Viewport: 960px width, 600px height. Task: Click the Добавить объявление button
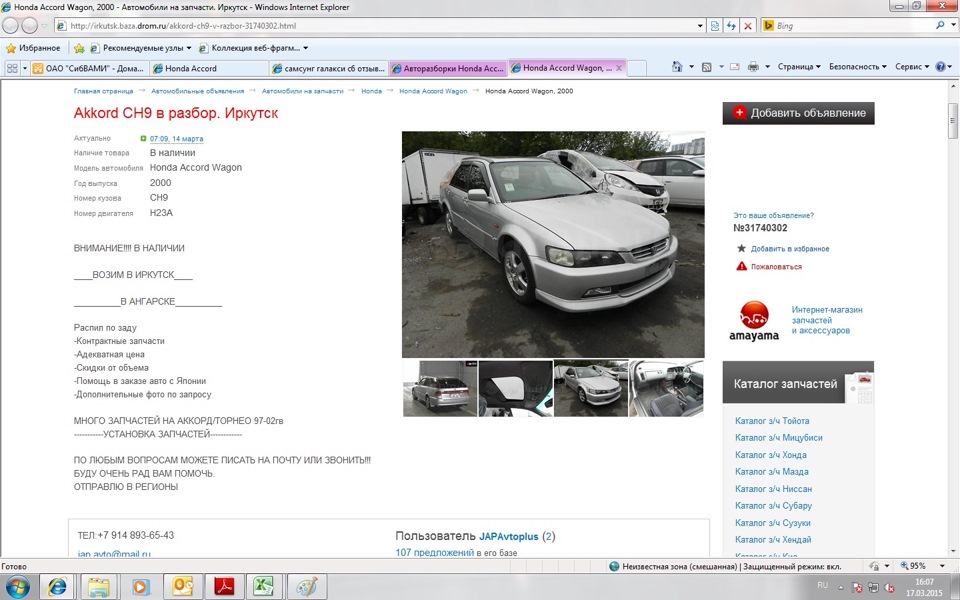click(798, 113)
